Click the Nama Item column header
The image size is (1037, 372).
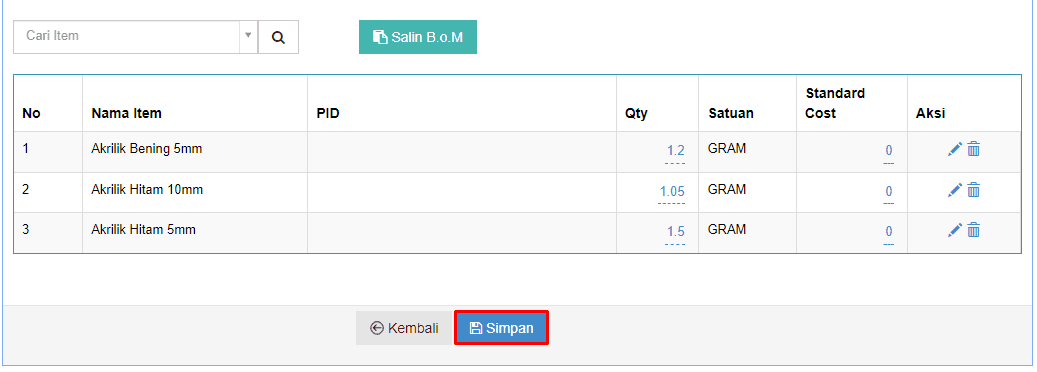coord(126,113)
